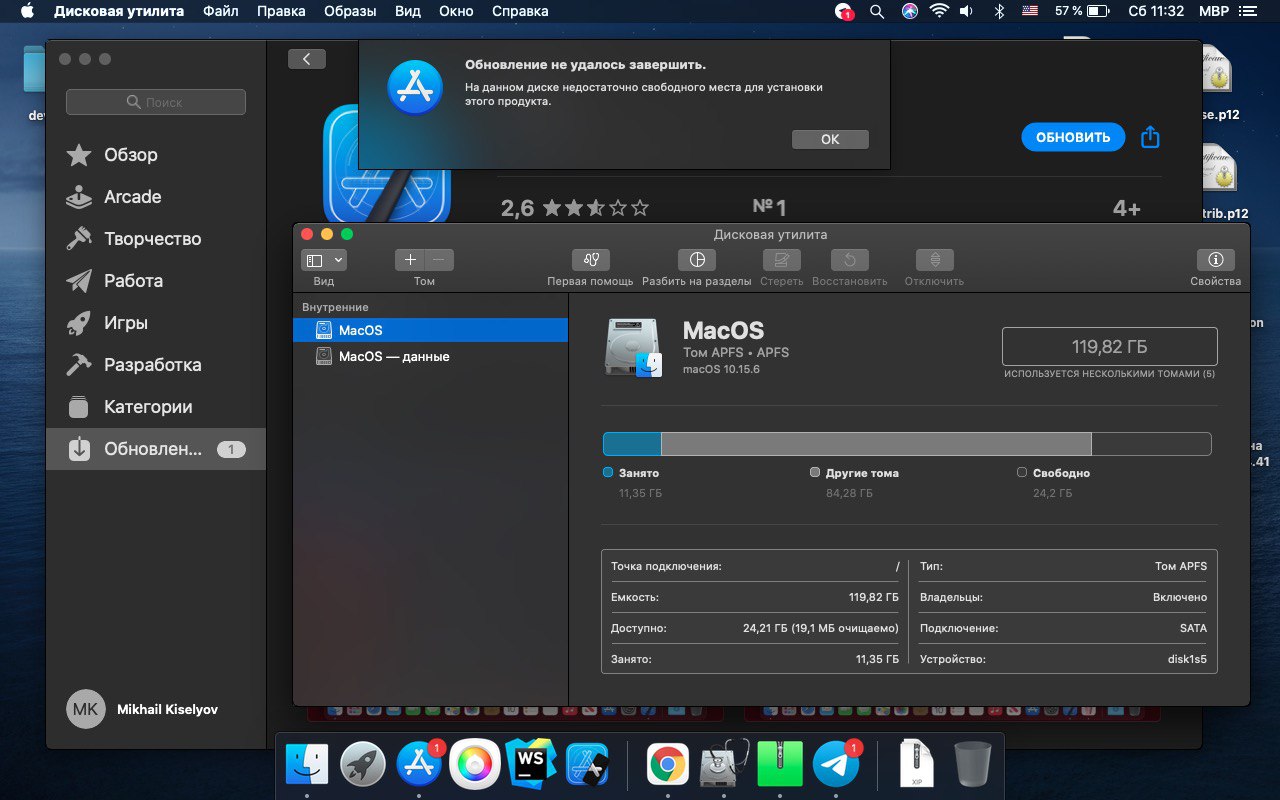Open Разработка (Develop) in App Store sidebar
1280x800 pixels.
pos(156,365)
